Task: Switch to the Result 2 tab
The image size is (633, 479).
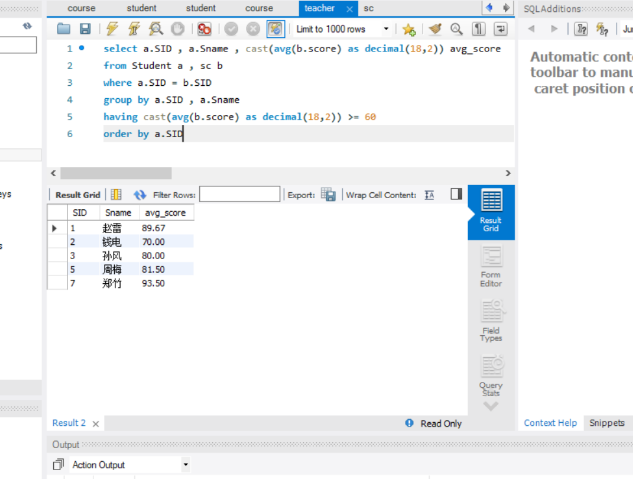Action: pos(69,423)
